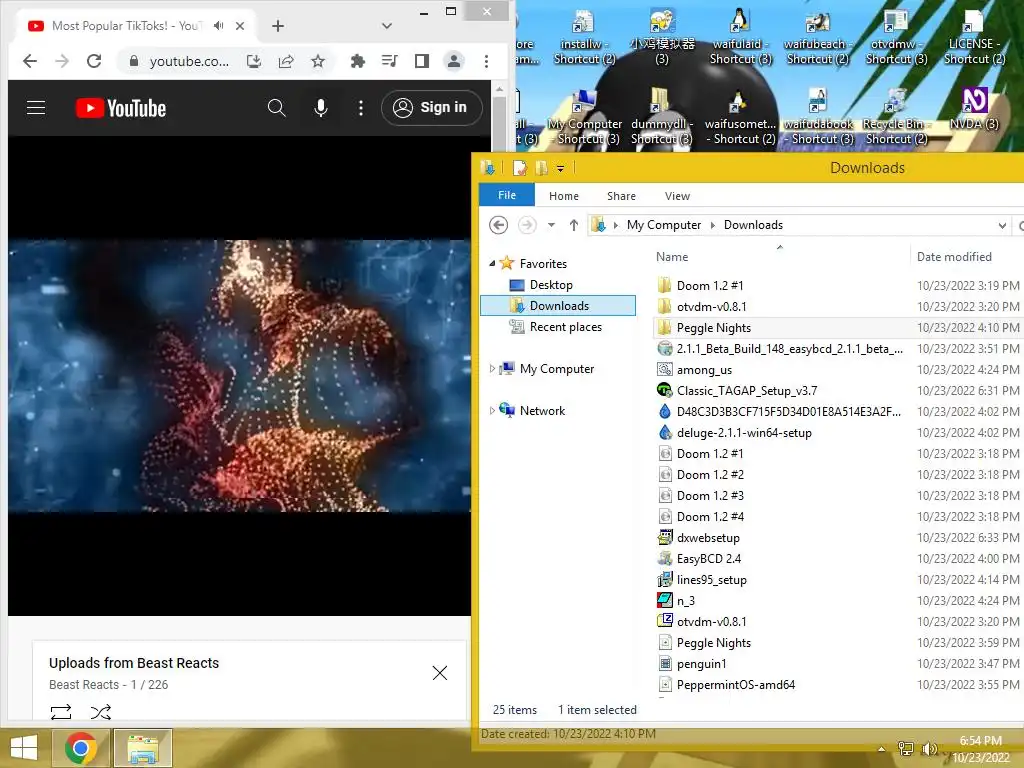Open Home ribbon tab in Explorer
Viewport: 1024px width, 768px height.
[x=564, y=196]
